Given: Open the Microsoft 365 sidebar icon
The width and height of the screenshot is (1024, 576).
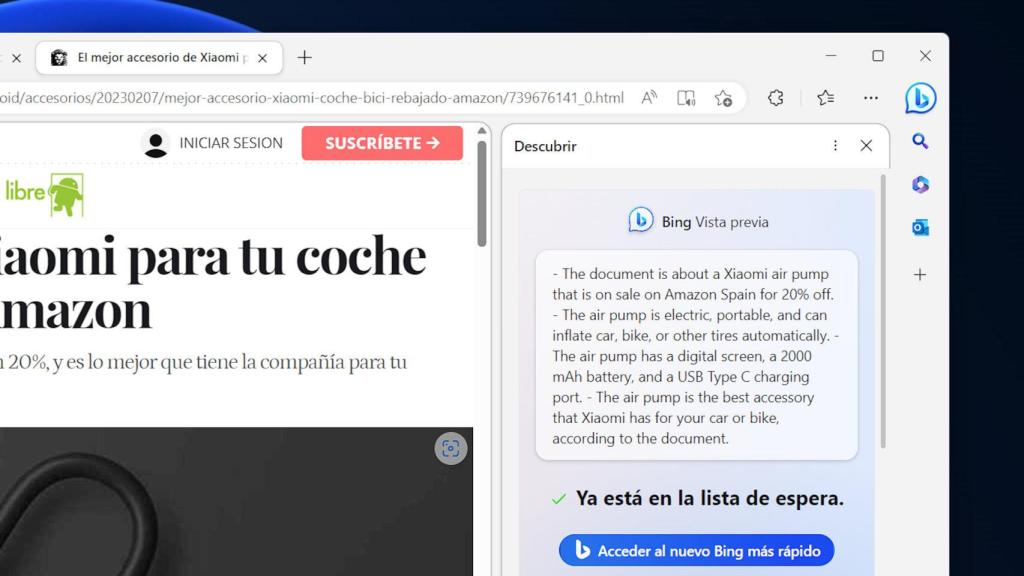Looking at the screenshot, I should pyautogui.click(x=920, y=185).
